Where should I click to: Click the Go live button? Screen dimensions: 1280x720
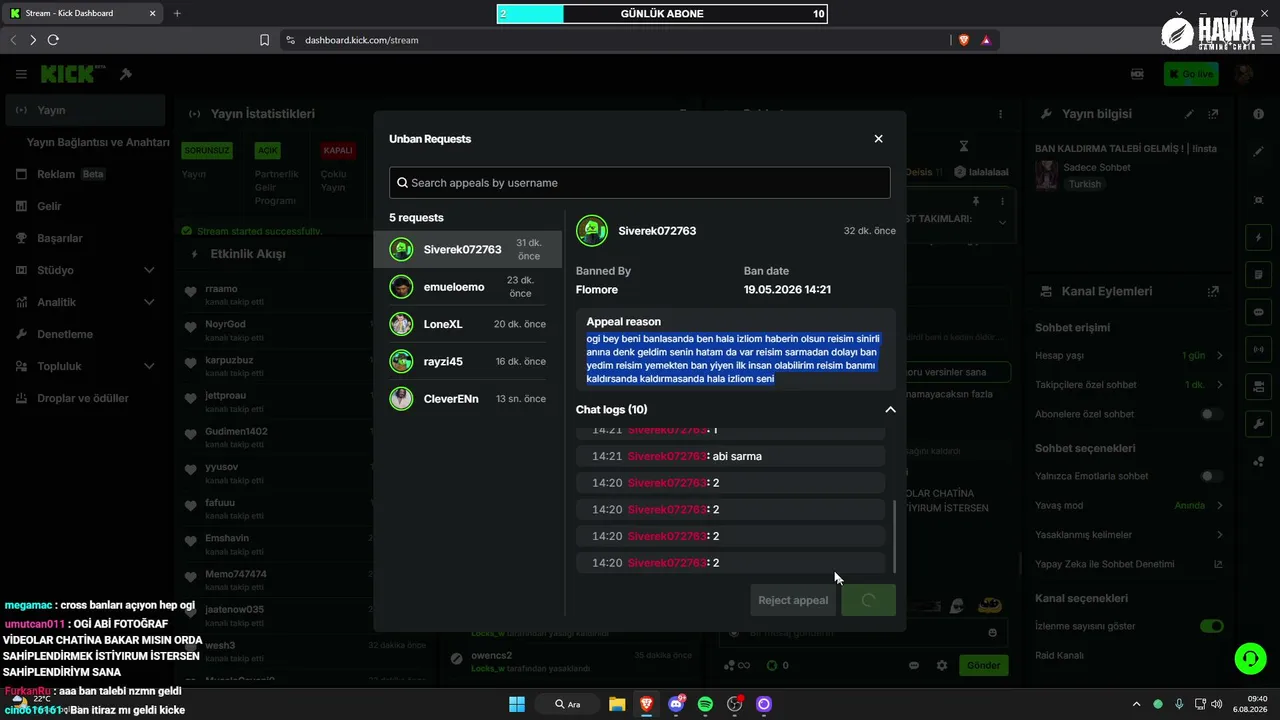click(x=1191, y=74)
